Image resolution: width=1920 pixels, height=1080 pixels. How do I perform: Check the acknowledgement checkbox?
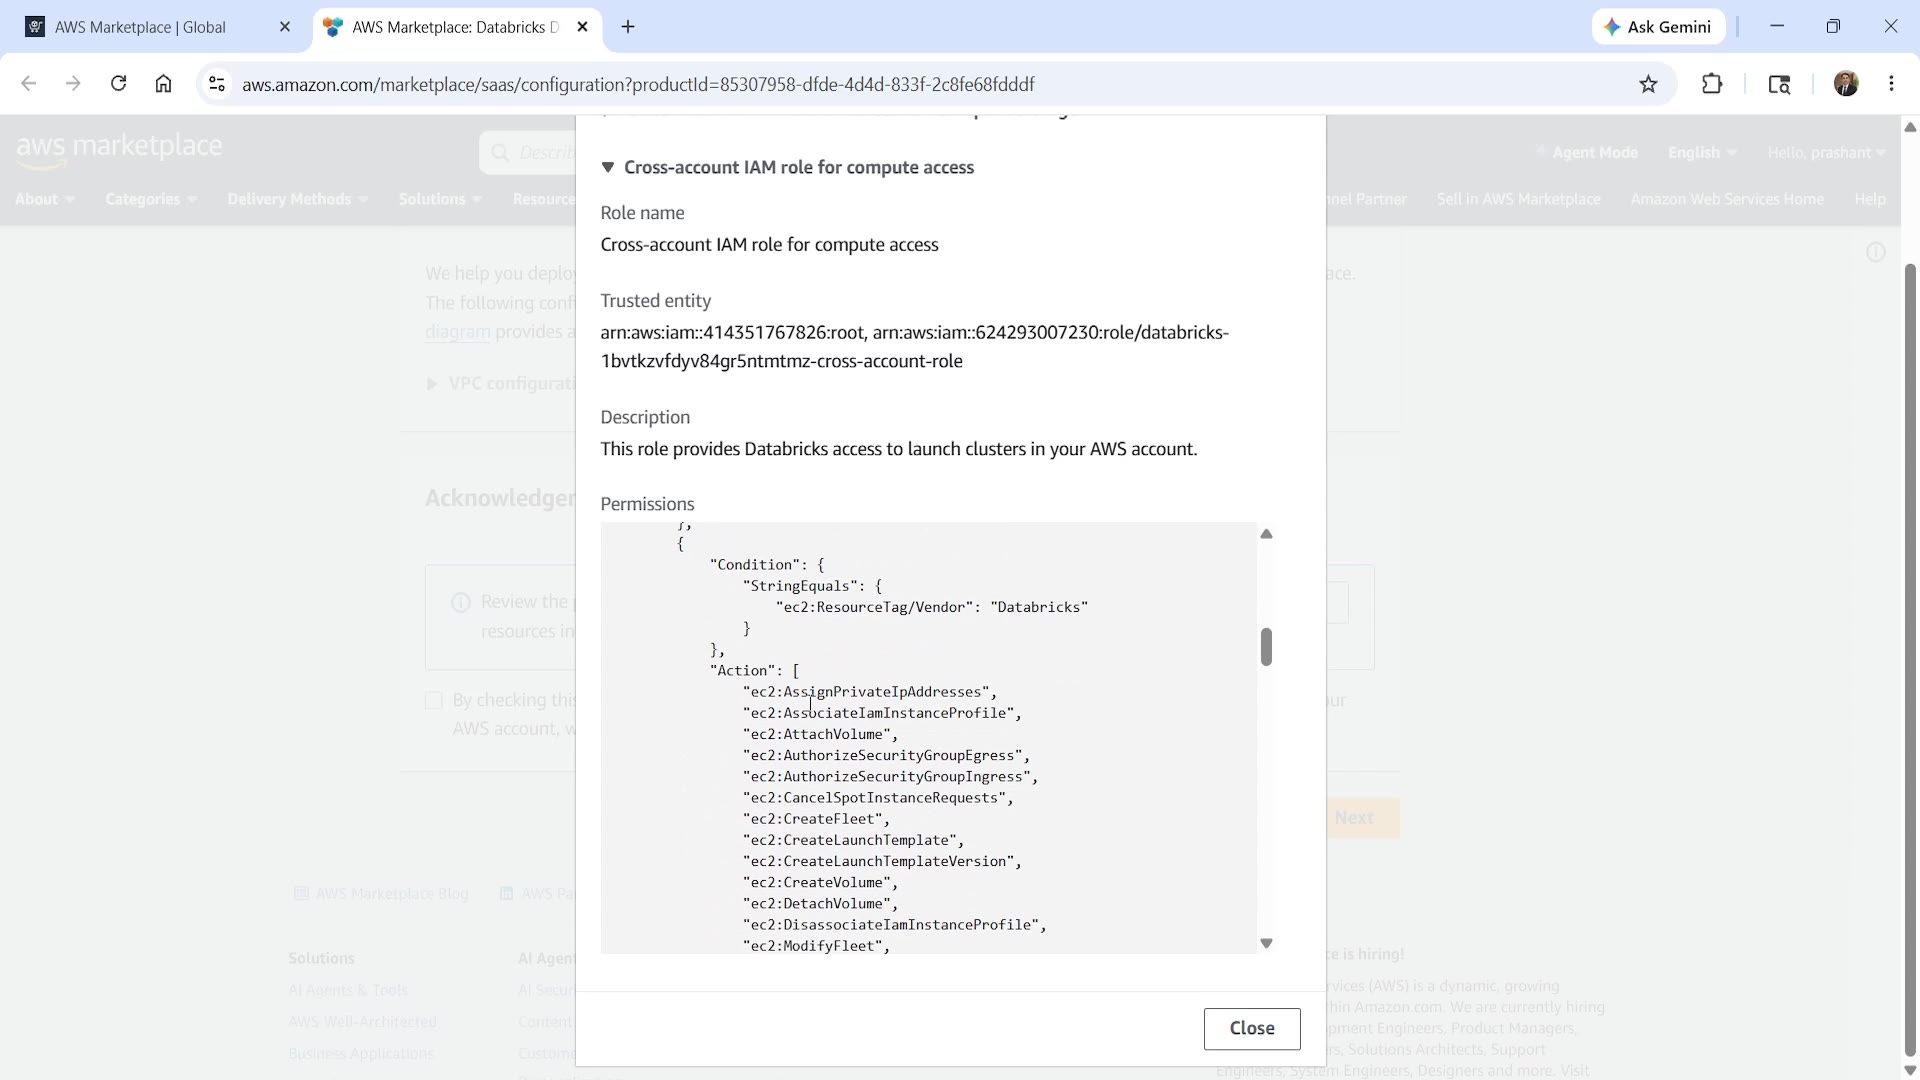(434, 700)
